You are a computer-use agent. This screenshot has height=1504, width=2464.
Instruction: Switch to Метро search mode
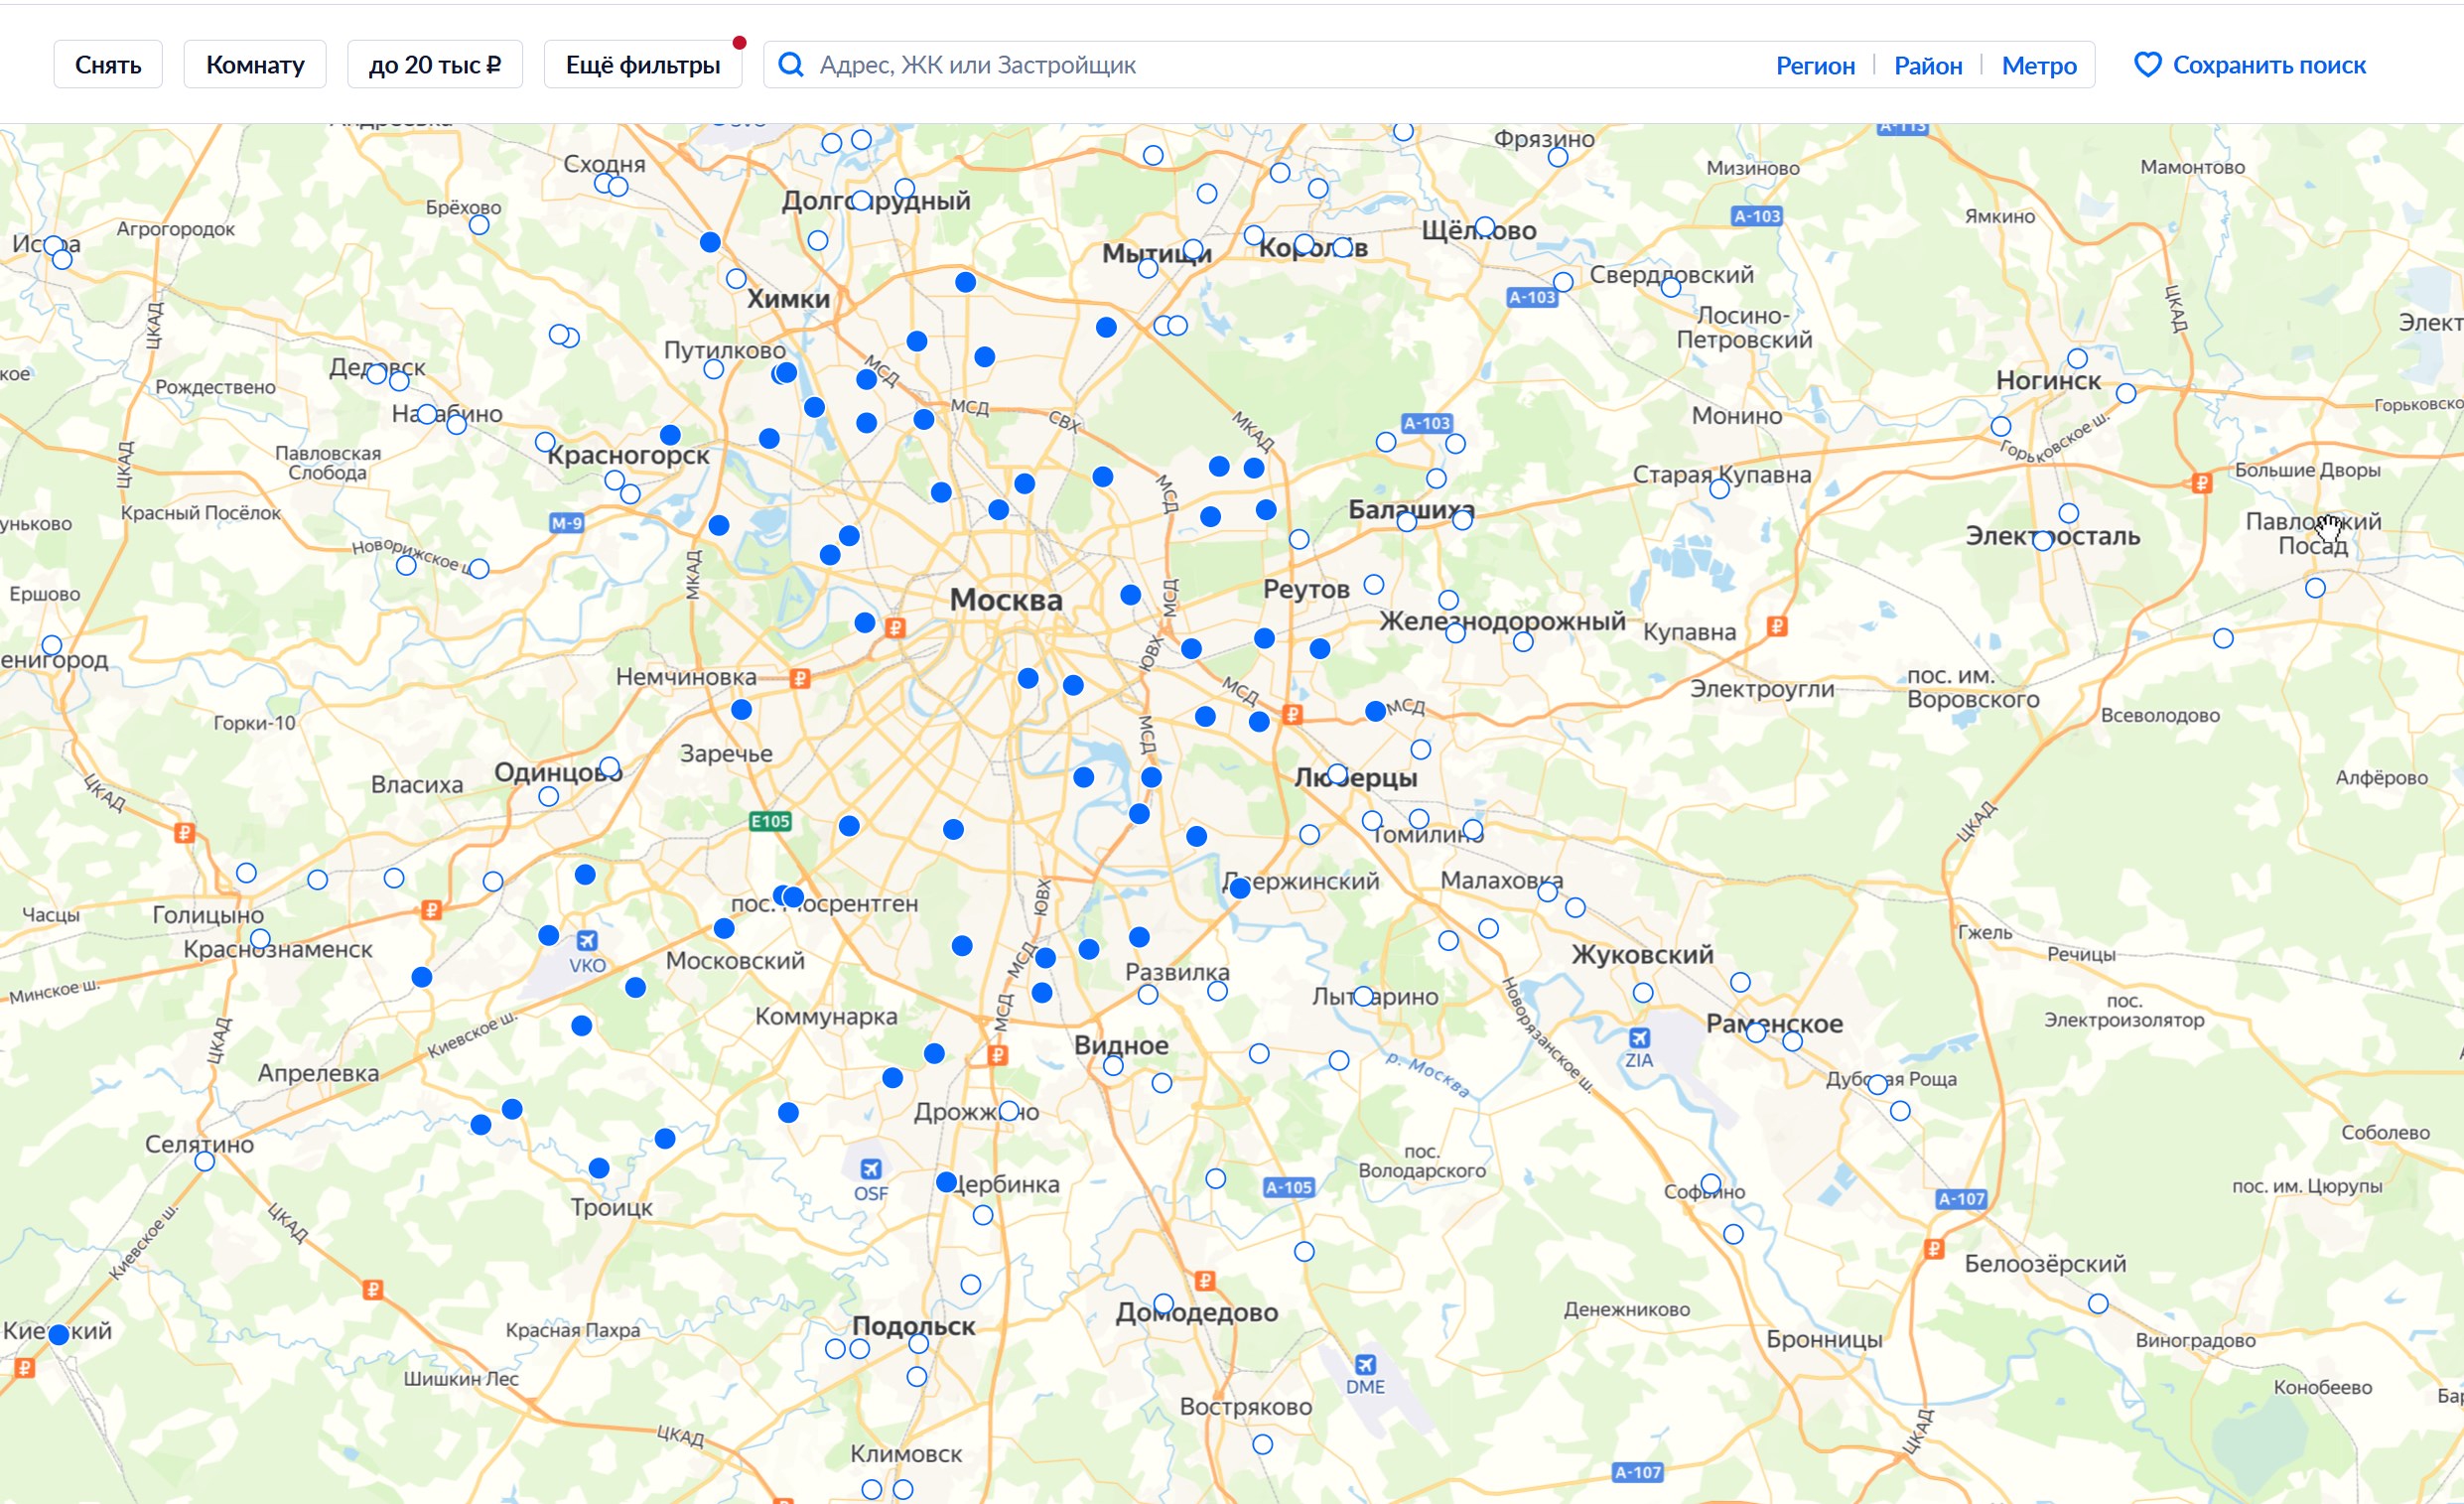point(2038,65)
